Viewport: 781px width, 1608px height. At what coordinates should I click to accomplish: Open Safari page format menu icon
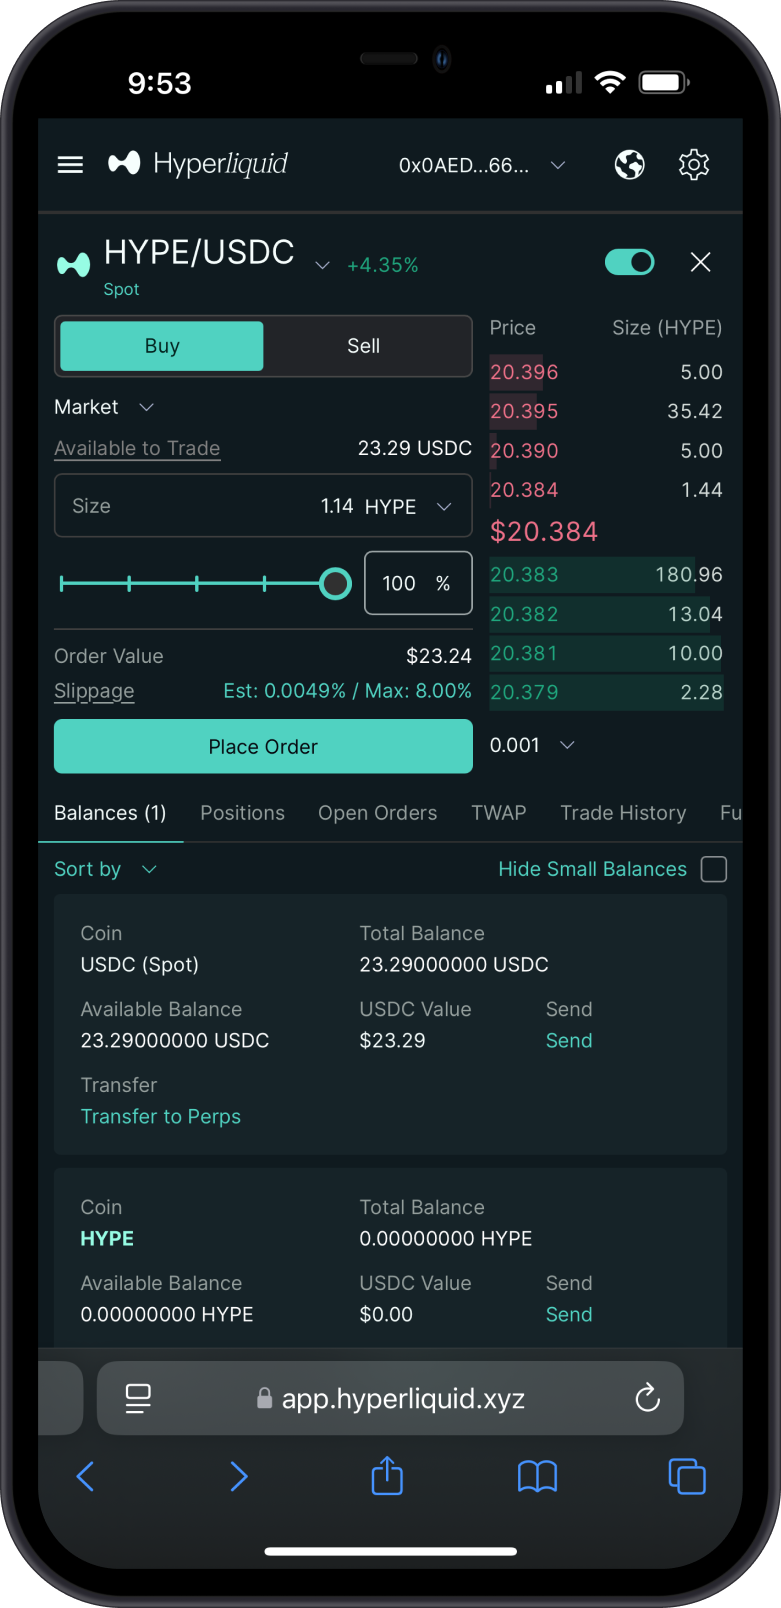tap(138, 1398)
